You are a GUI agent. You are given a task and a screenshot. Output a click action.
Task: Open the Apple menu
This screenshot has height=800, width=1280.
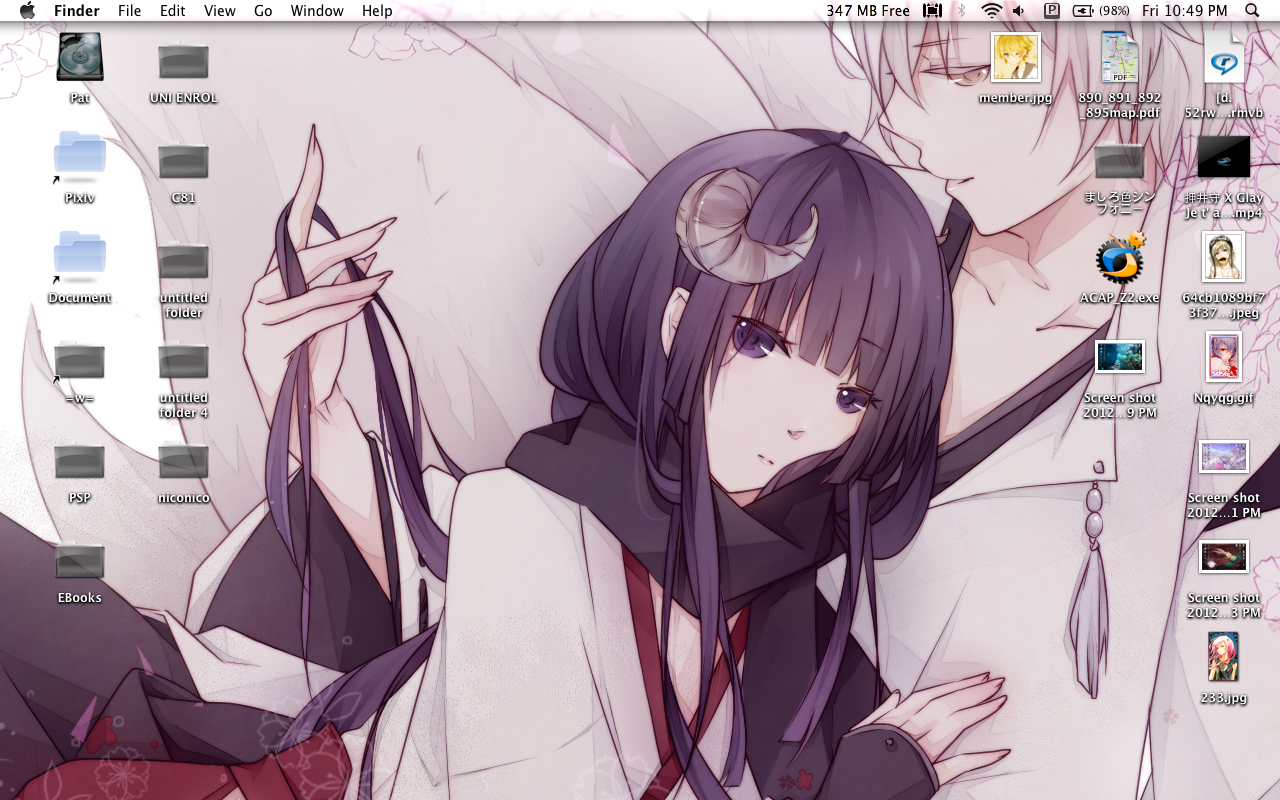coord(27,10)
